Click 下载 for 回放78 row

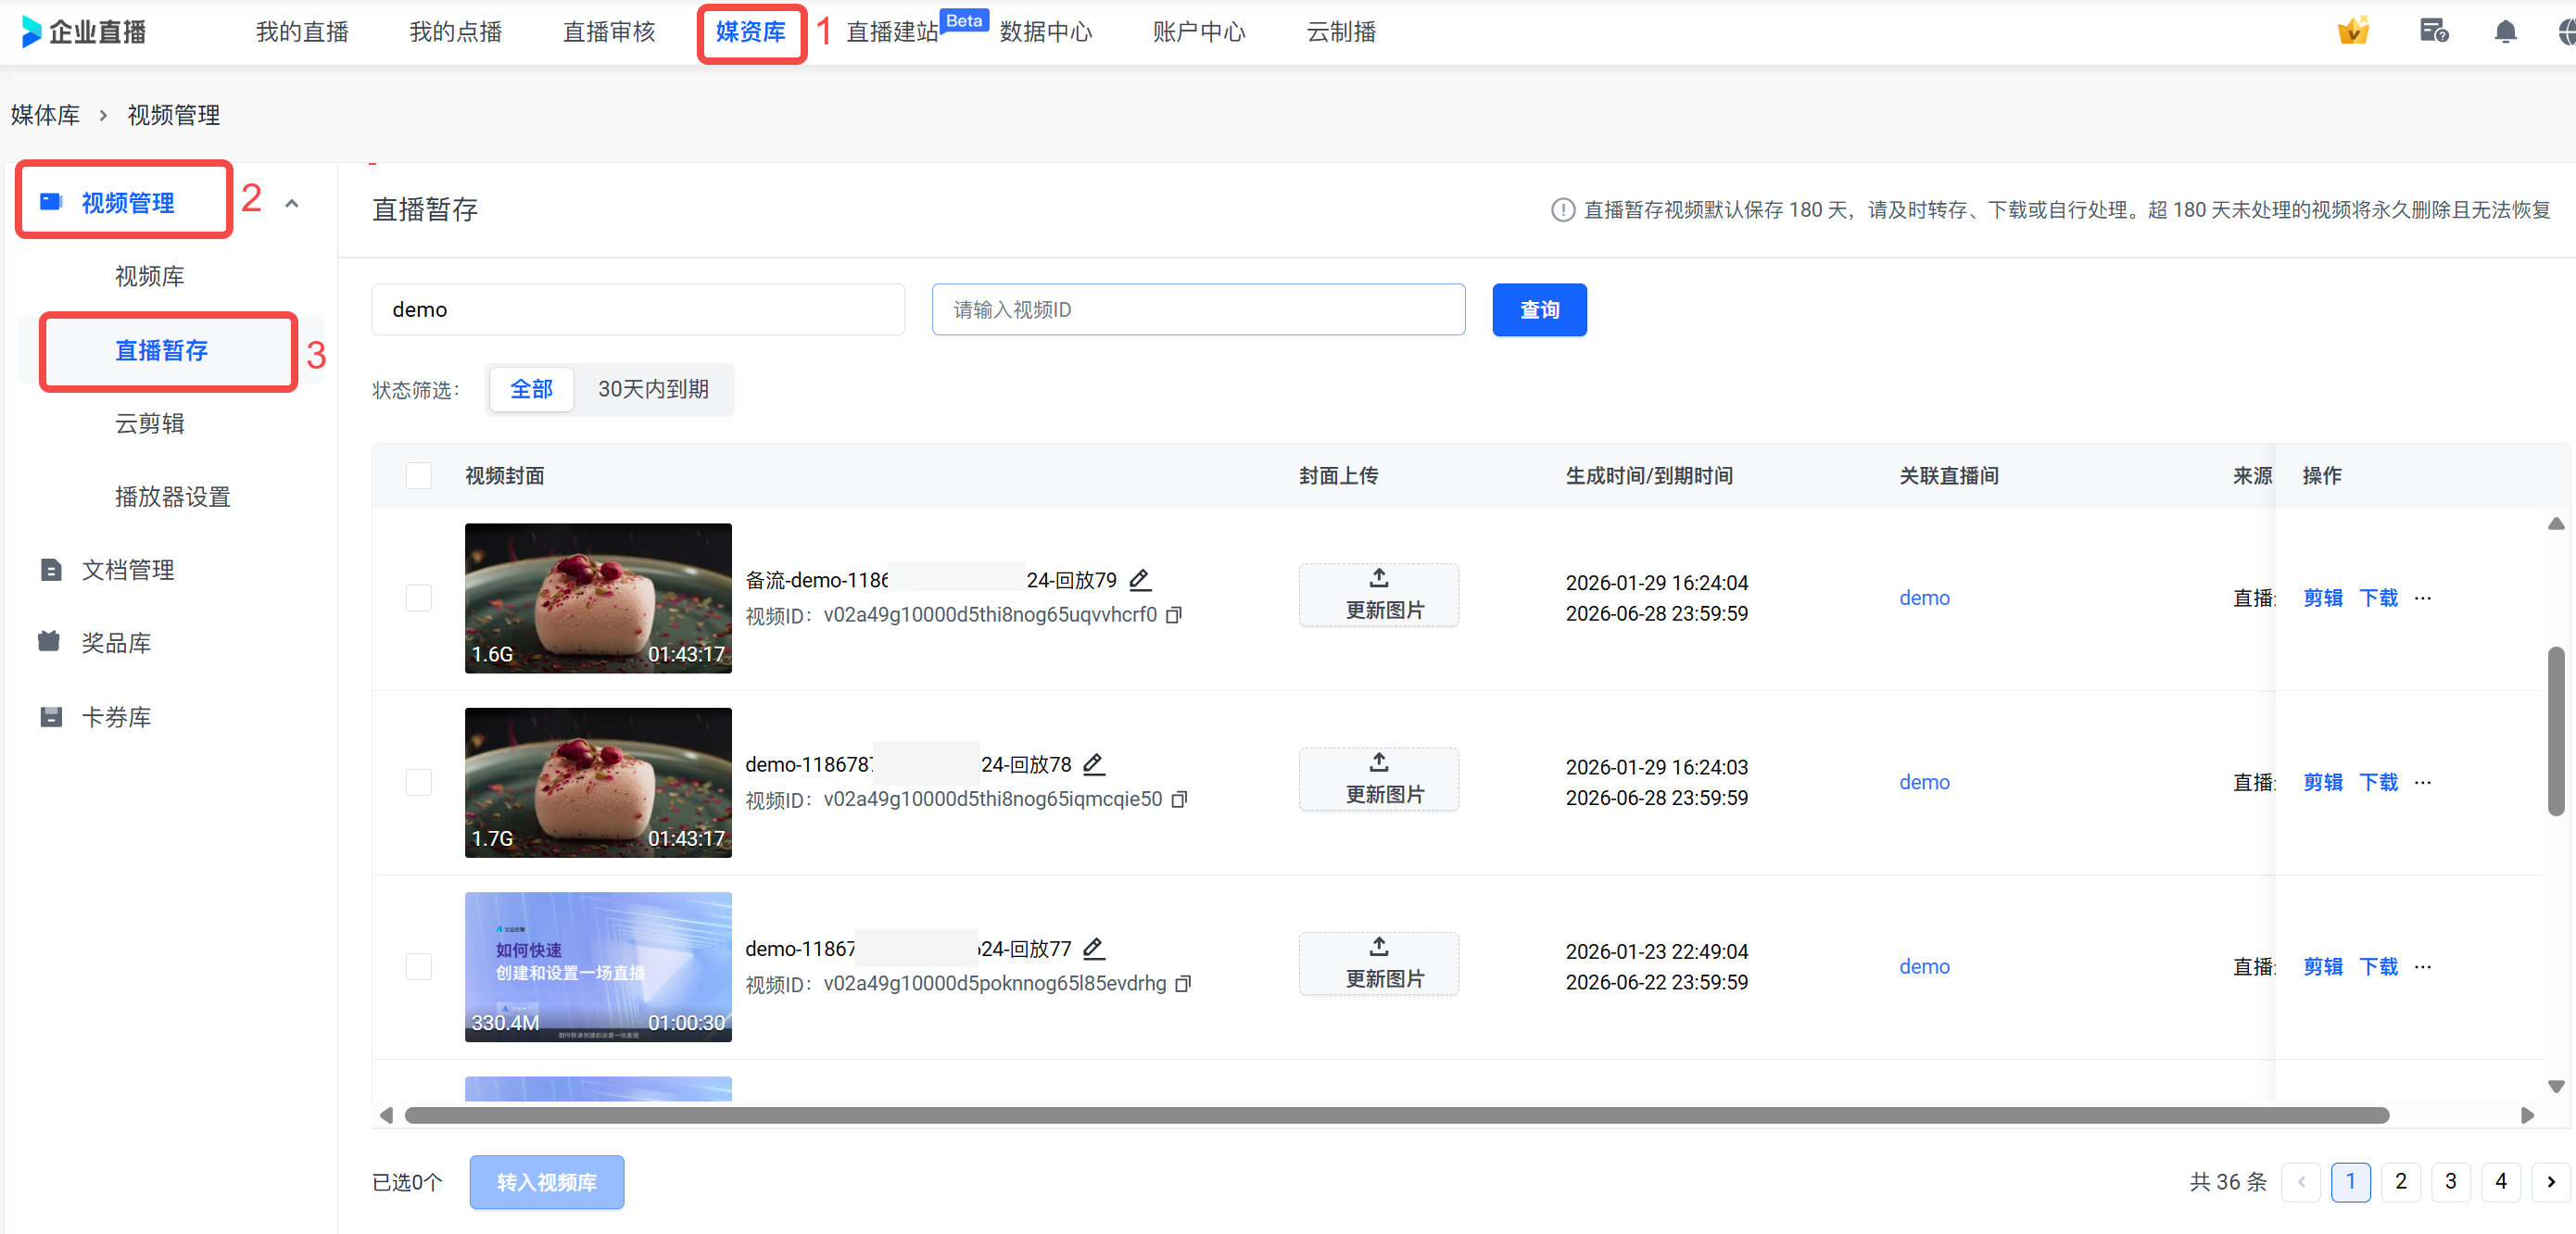pyautogui.click(x=2378, y=782)
